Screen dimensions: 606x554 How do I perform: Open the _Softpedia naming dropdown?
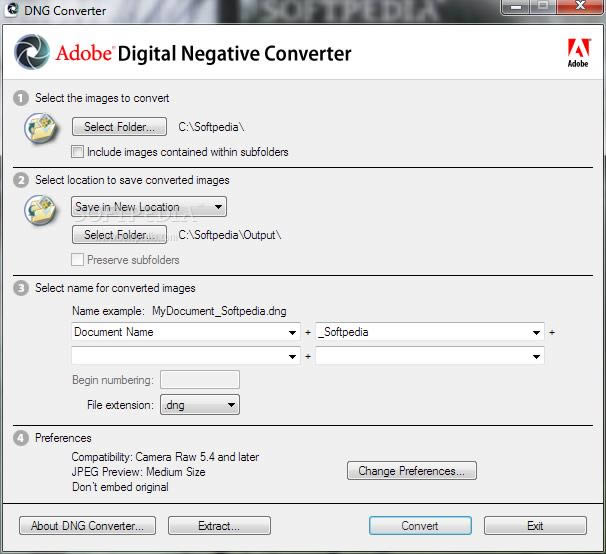[x=430, y=332]
